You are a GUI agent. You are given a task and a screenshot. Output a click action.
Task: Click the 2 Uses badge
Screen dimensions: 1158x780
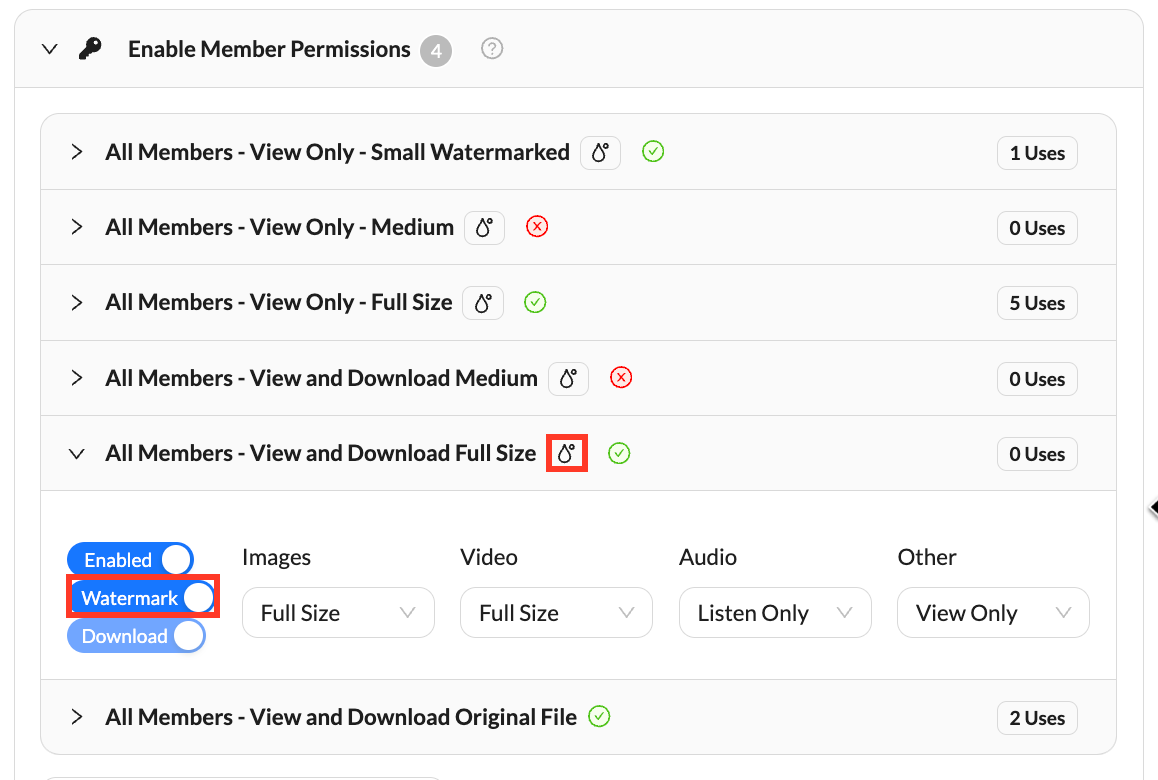click(x=1037, y=718)
